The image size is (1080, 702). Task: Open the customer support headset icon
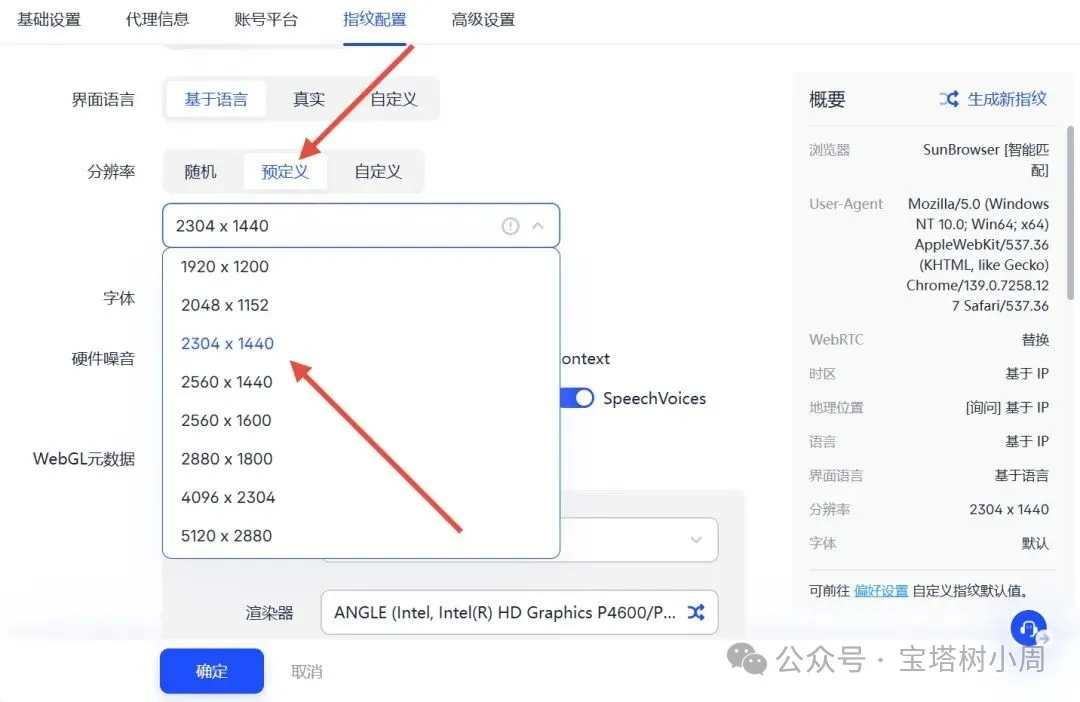coord(1028,628)
